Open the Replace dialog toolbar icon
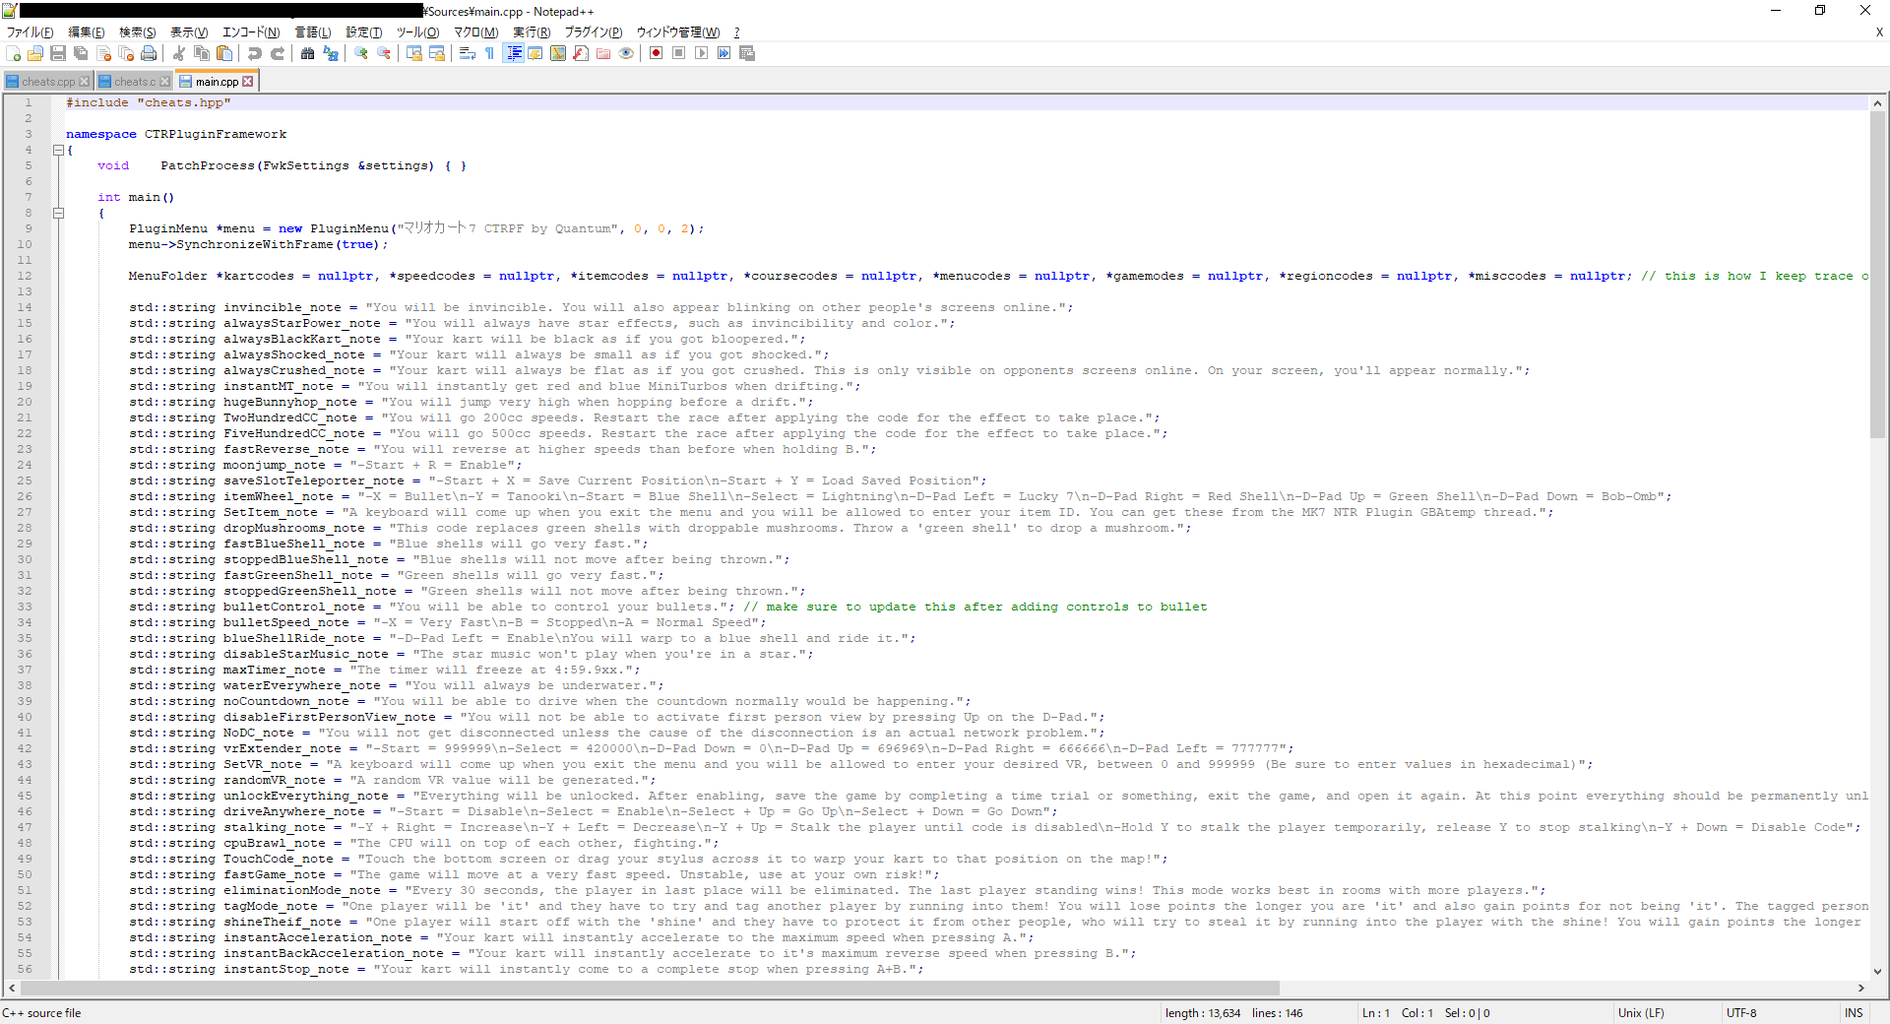This screenshot has width=1890, height=1024. pos(331,54)
